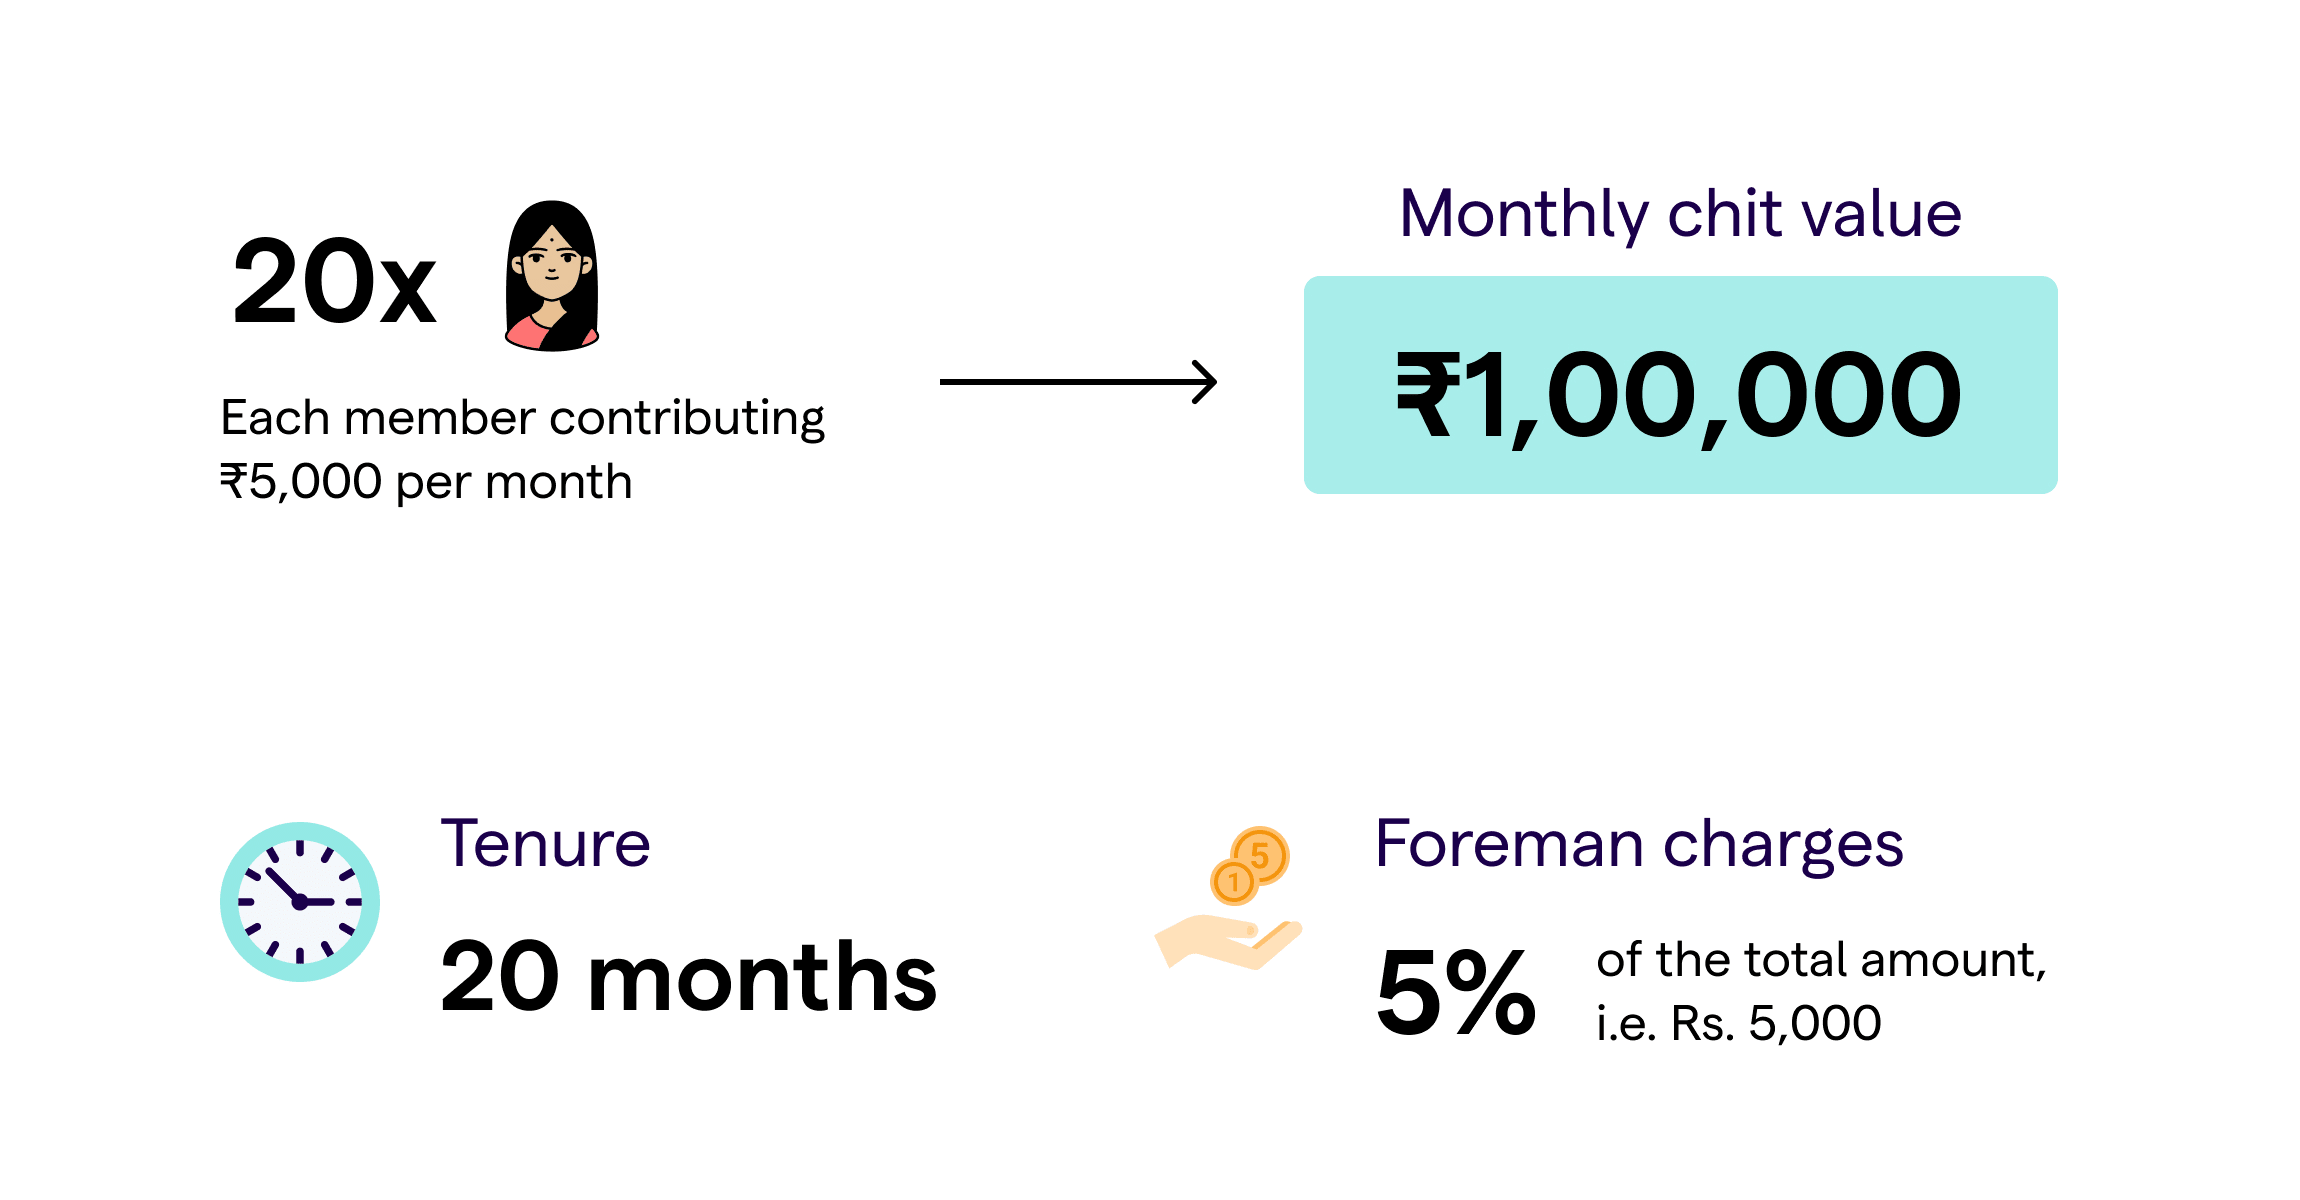Image resolution: width=2300 pixels, height=1200 pixels.
Task: Select the gold coin marked 5
Action: tap(1262, 854)
